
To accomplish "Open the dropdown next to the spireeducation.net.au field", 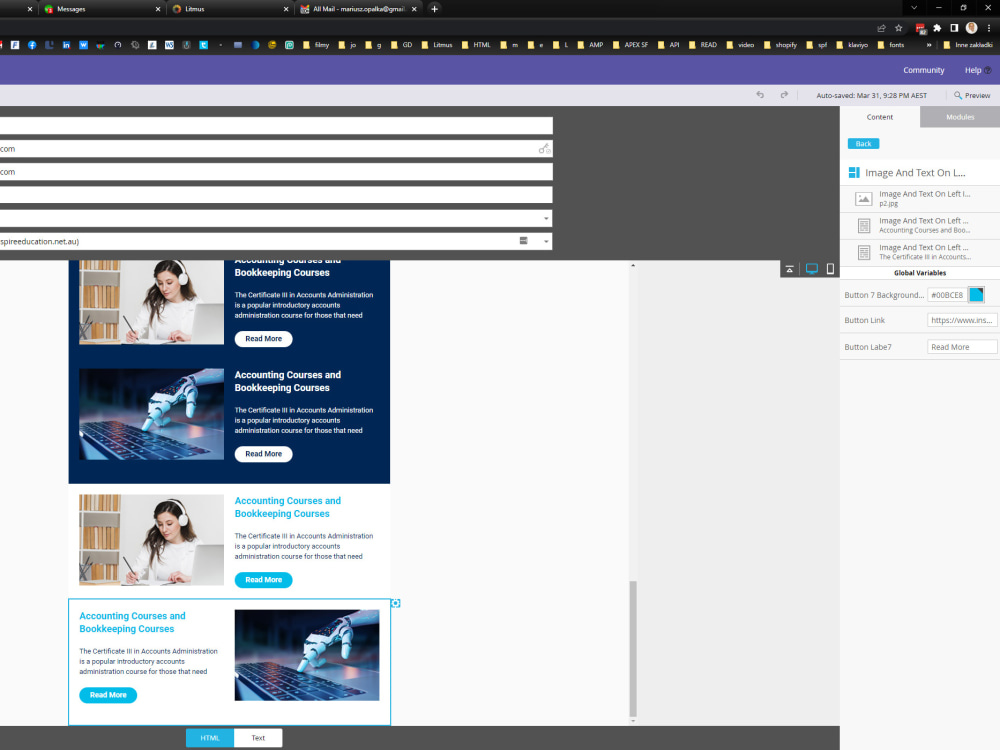I will click(x=546, y=241).
